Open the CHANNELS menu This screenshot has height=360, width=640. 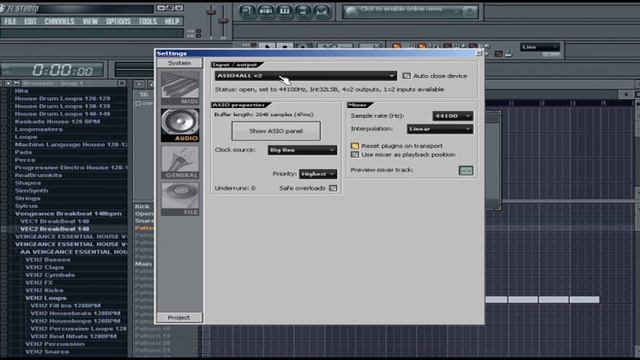(x=60, y=21)
